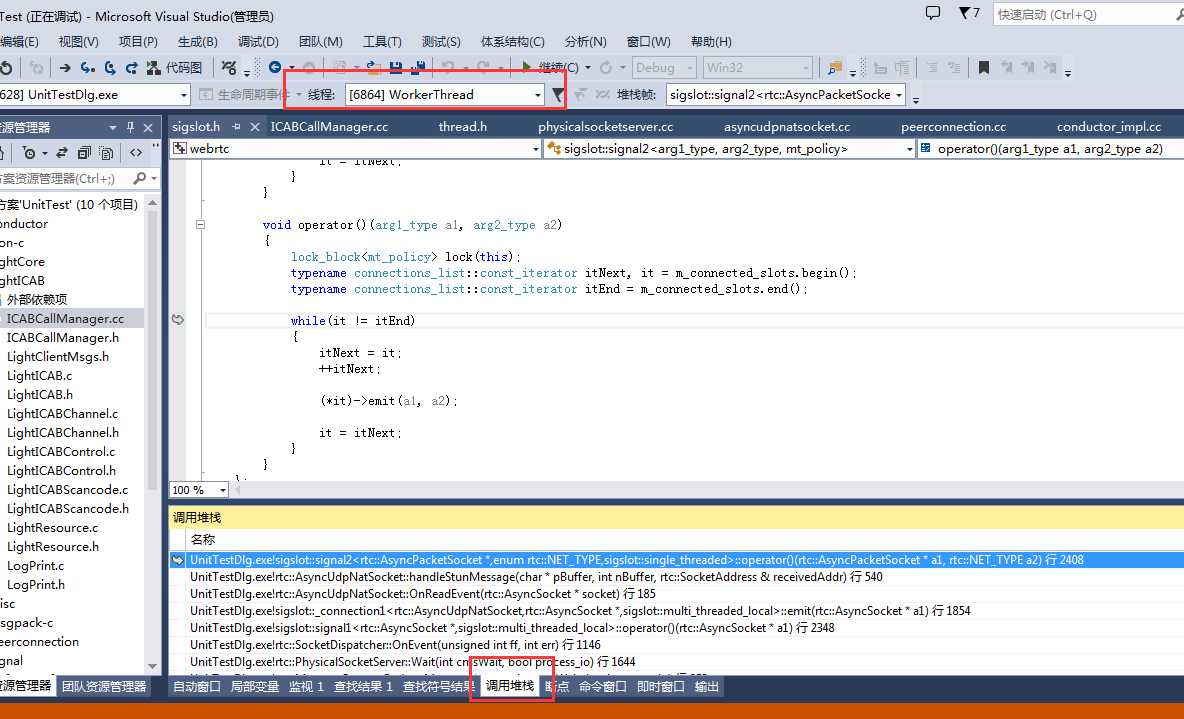
Task: Open the notifications flag showing 7
Action: click(x=969, y=13)
